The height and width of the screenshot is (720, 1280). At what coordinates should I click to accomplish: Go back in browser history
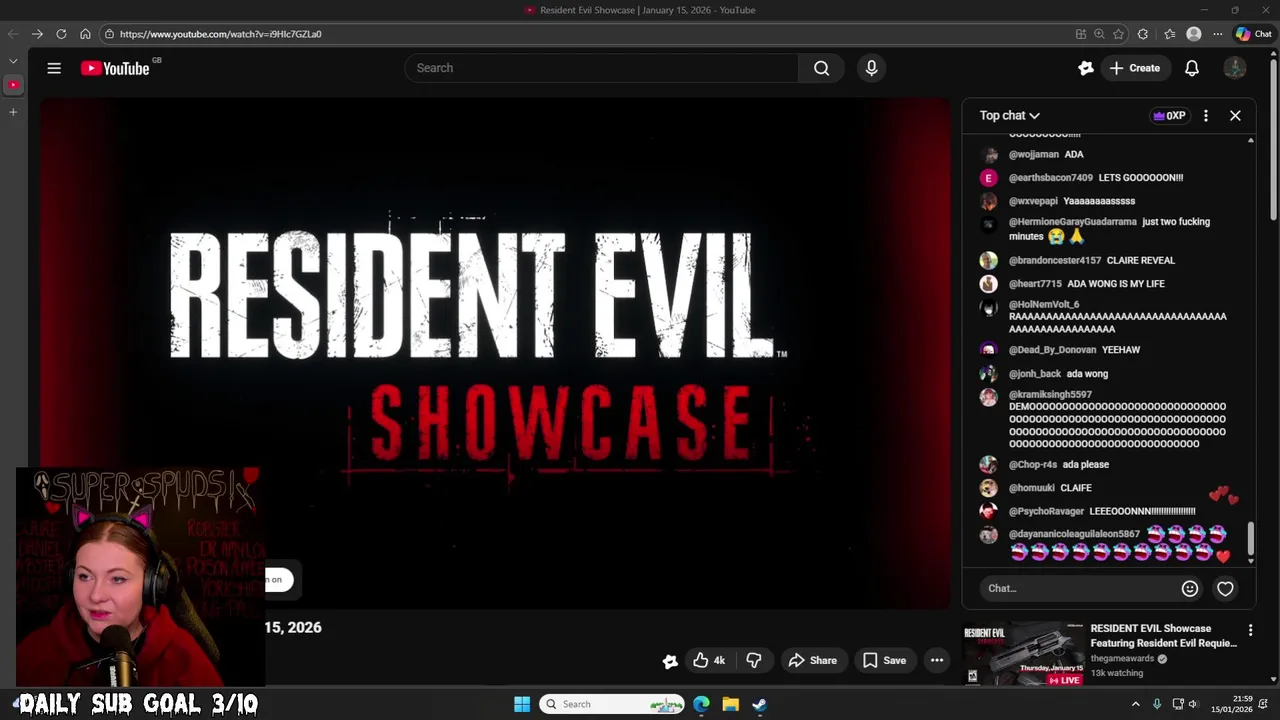coord(13,34)
